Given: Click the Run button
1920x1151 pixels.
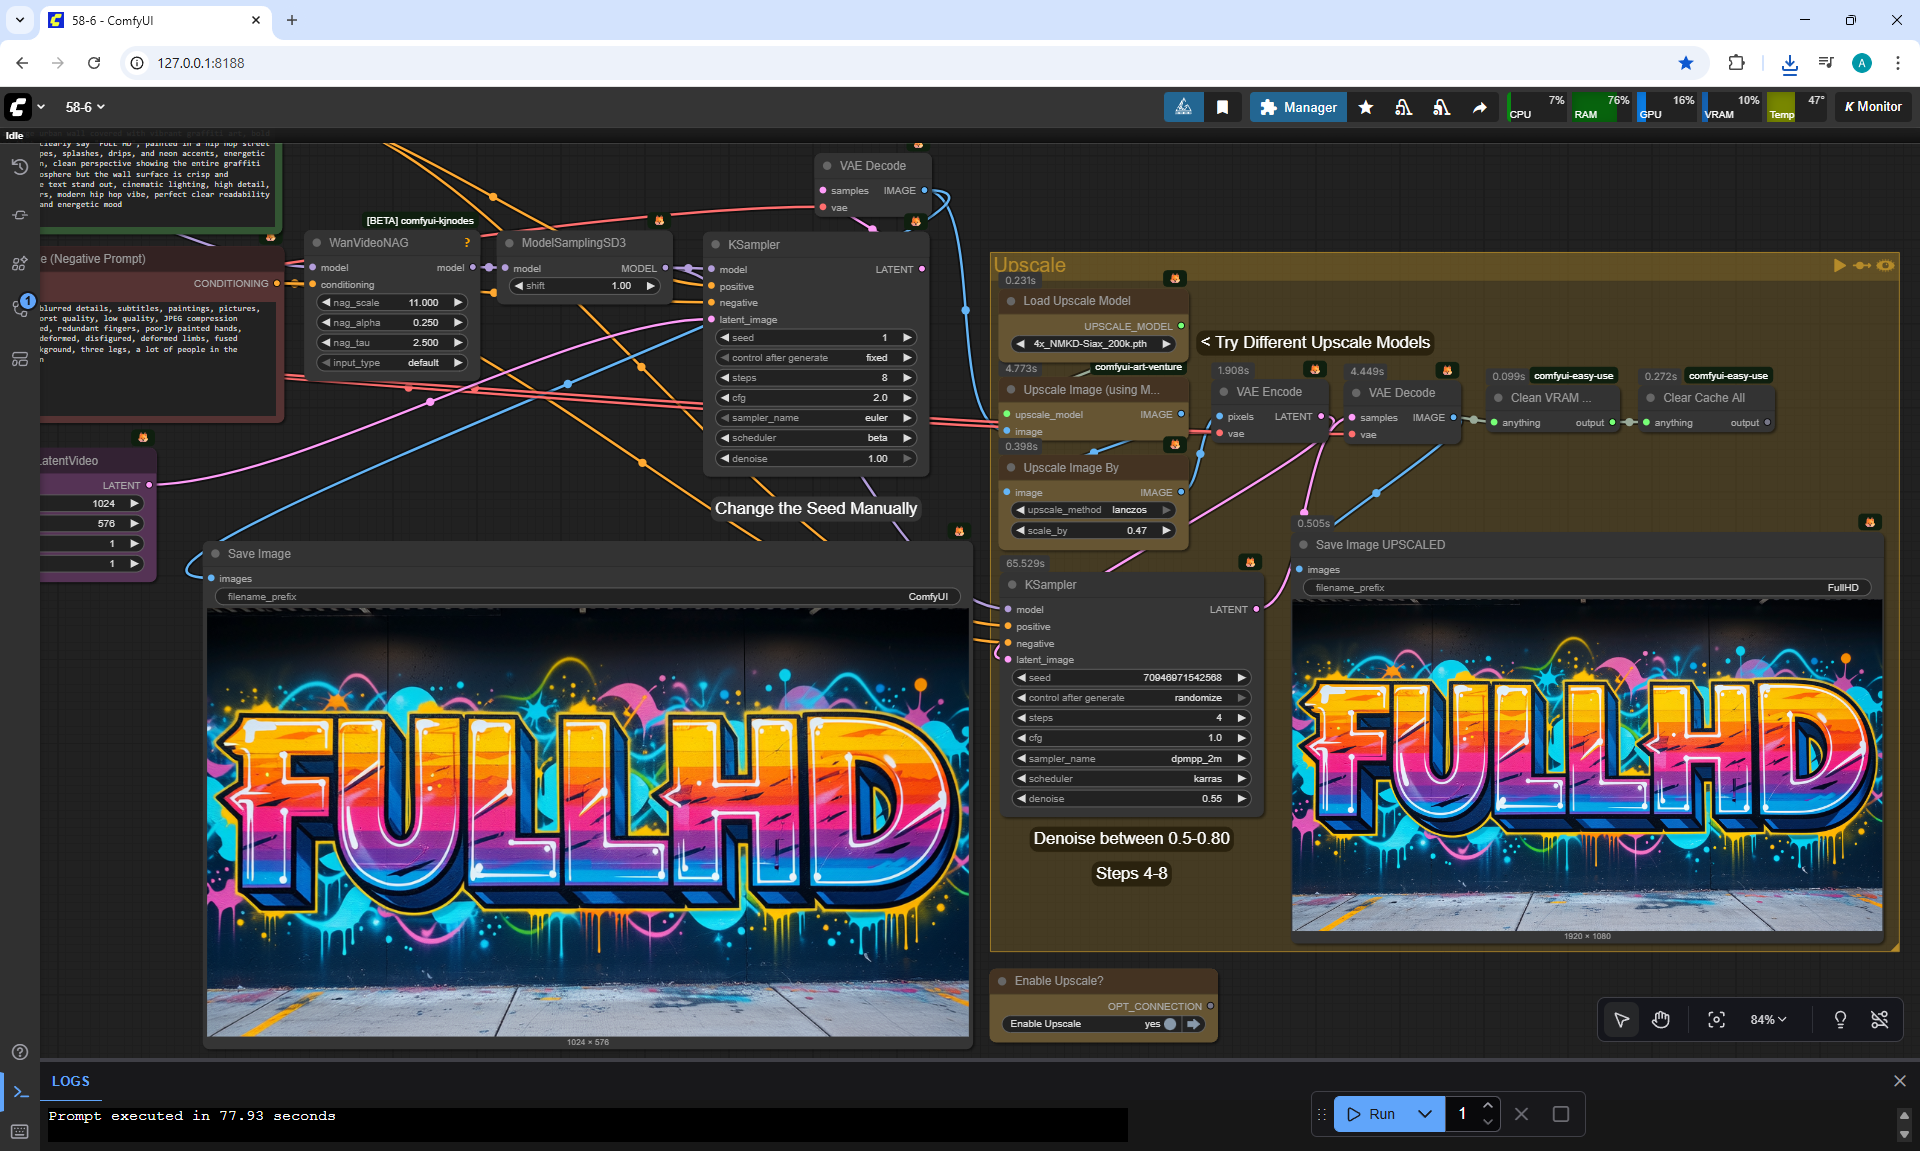Looking at the screenshot, I should click(1371, 1114).
